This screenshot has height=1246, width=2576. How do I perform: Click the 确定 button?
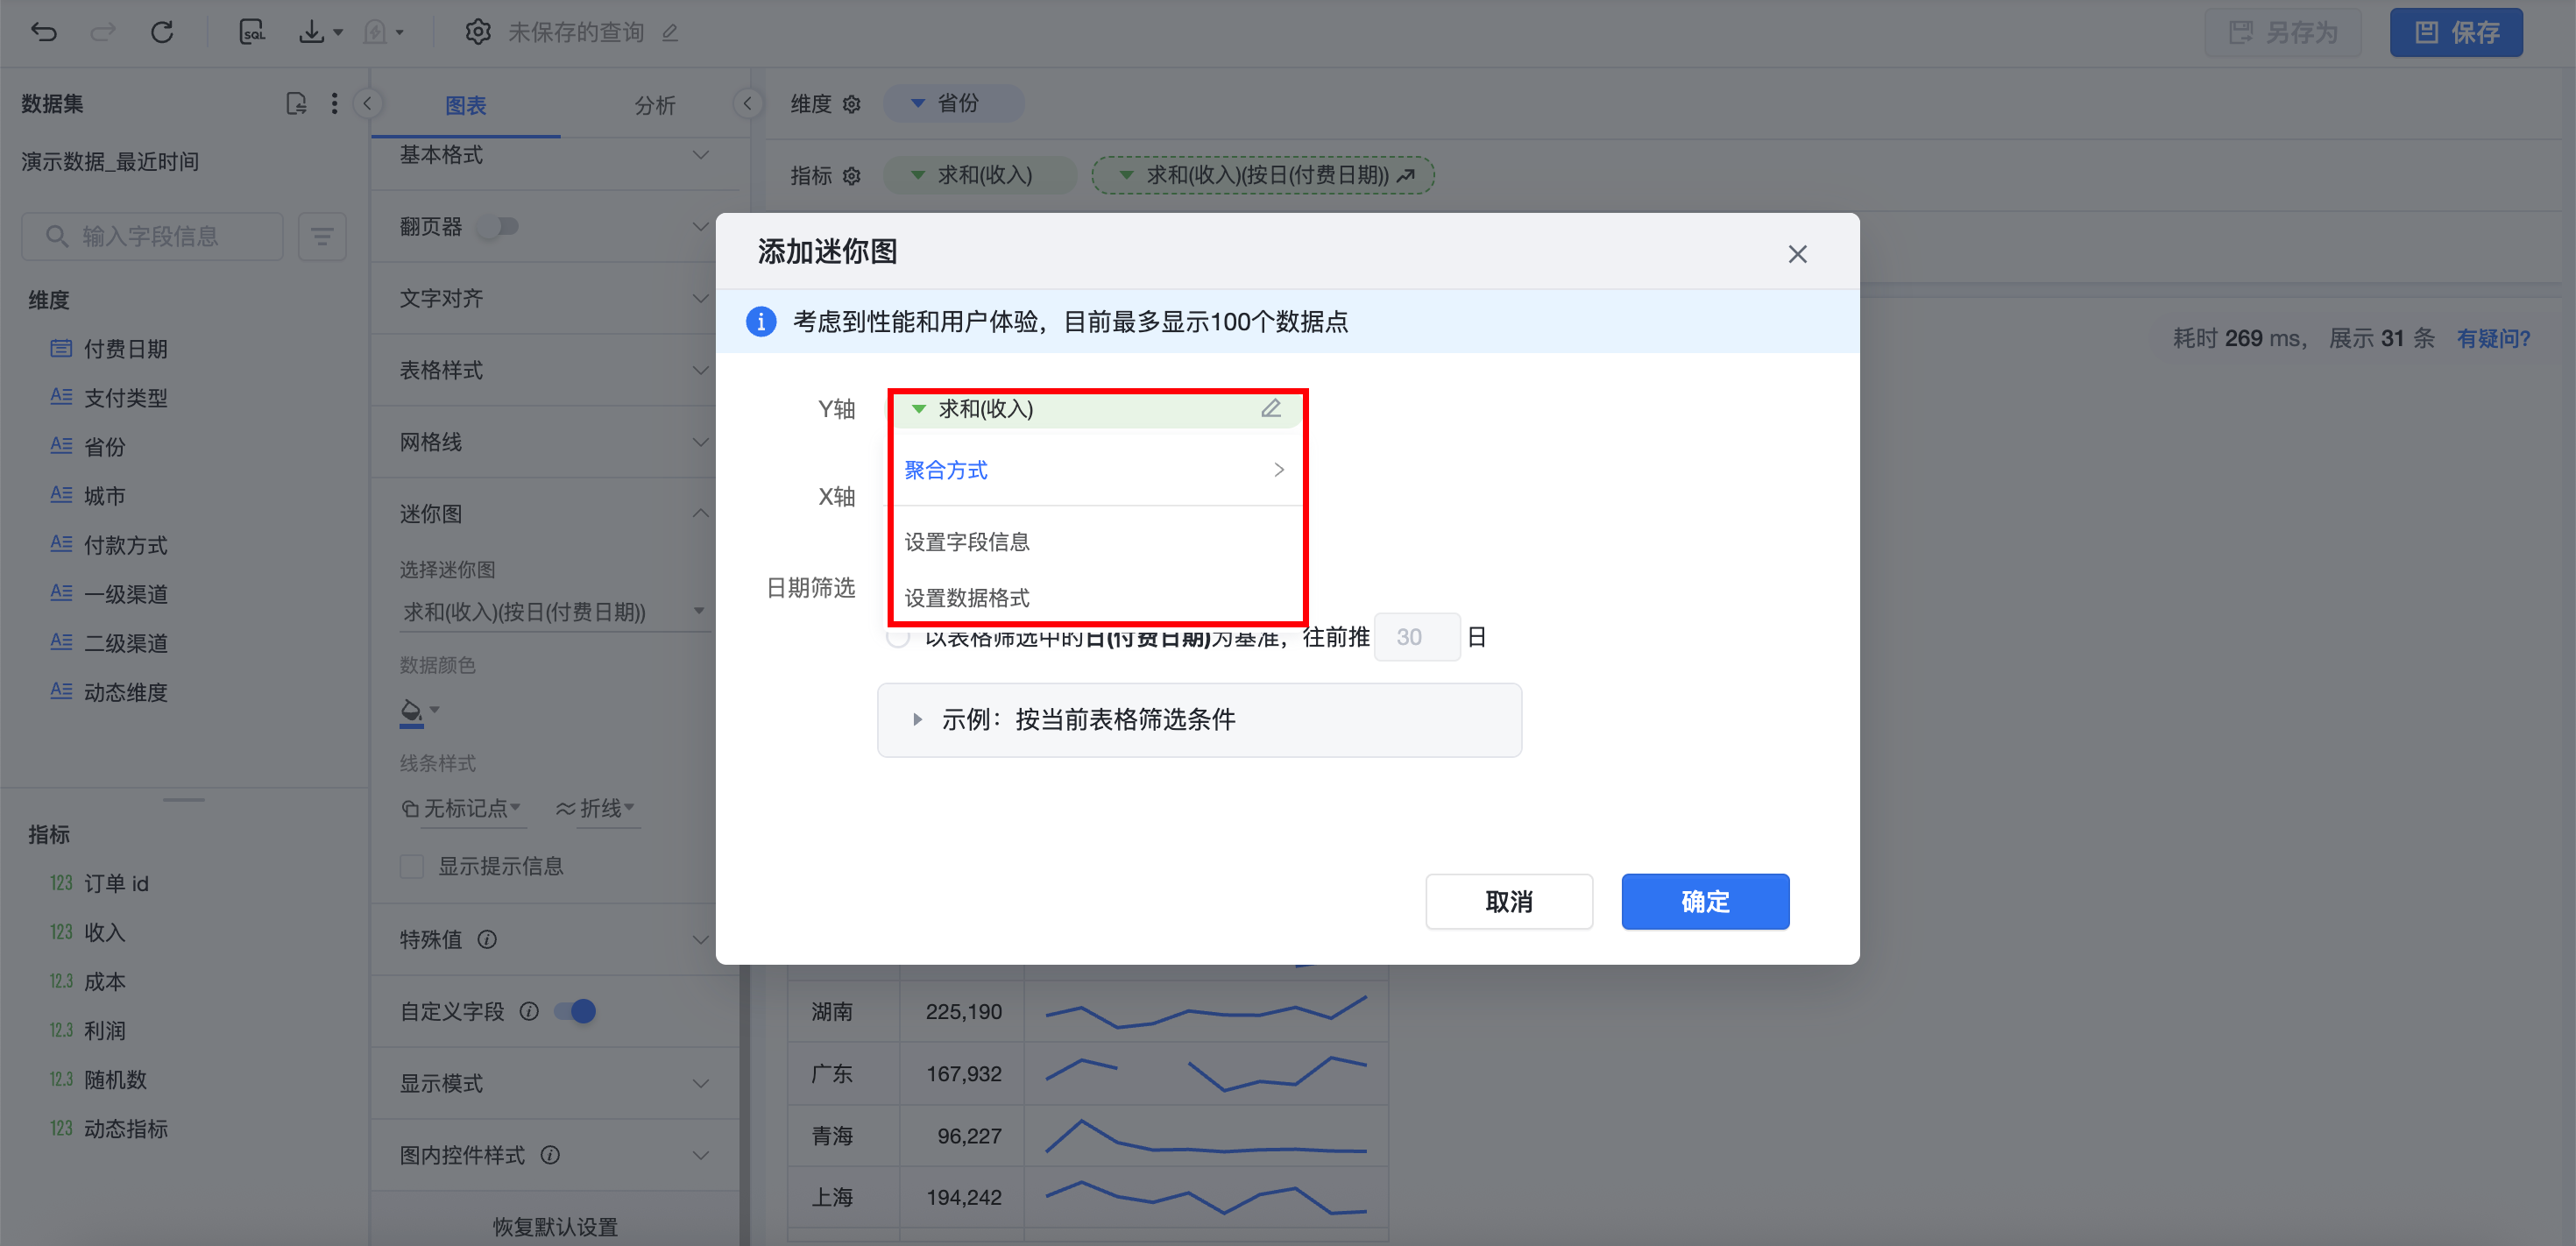tap(1704, 901)
